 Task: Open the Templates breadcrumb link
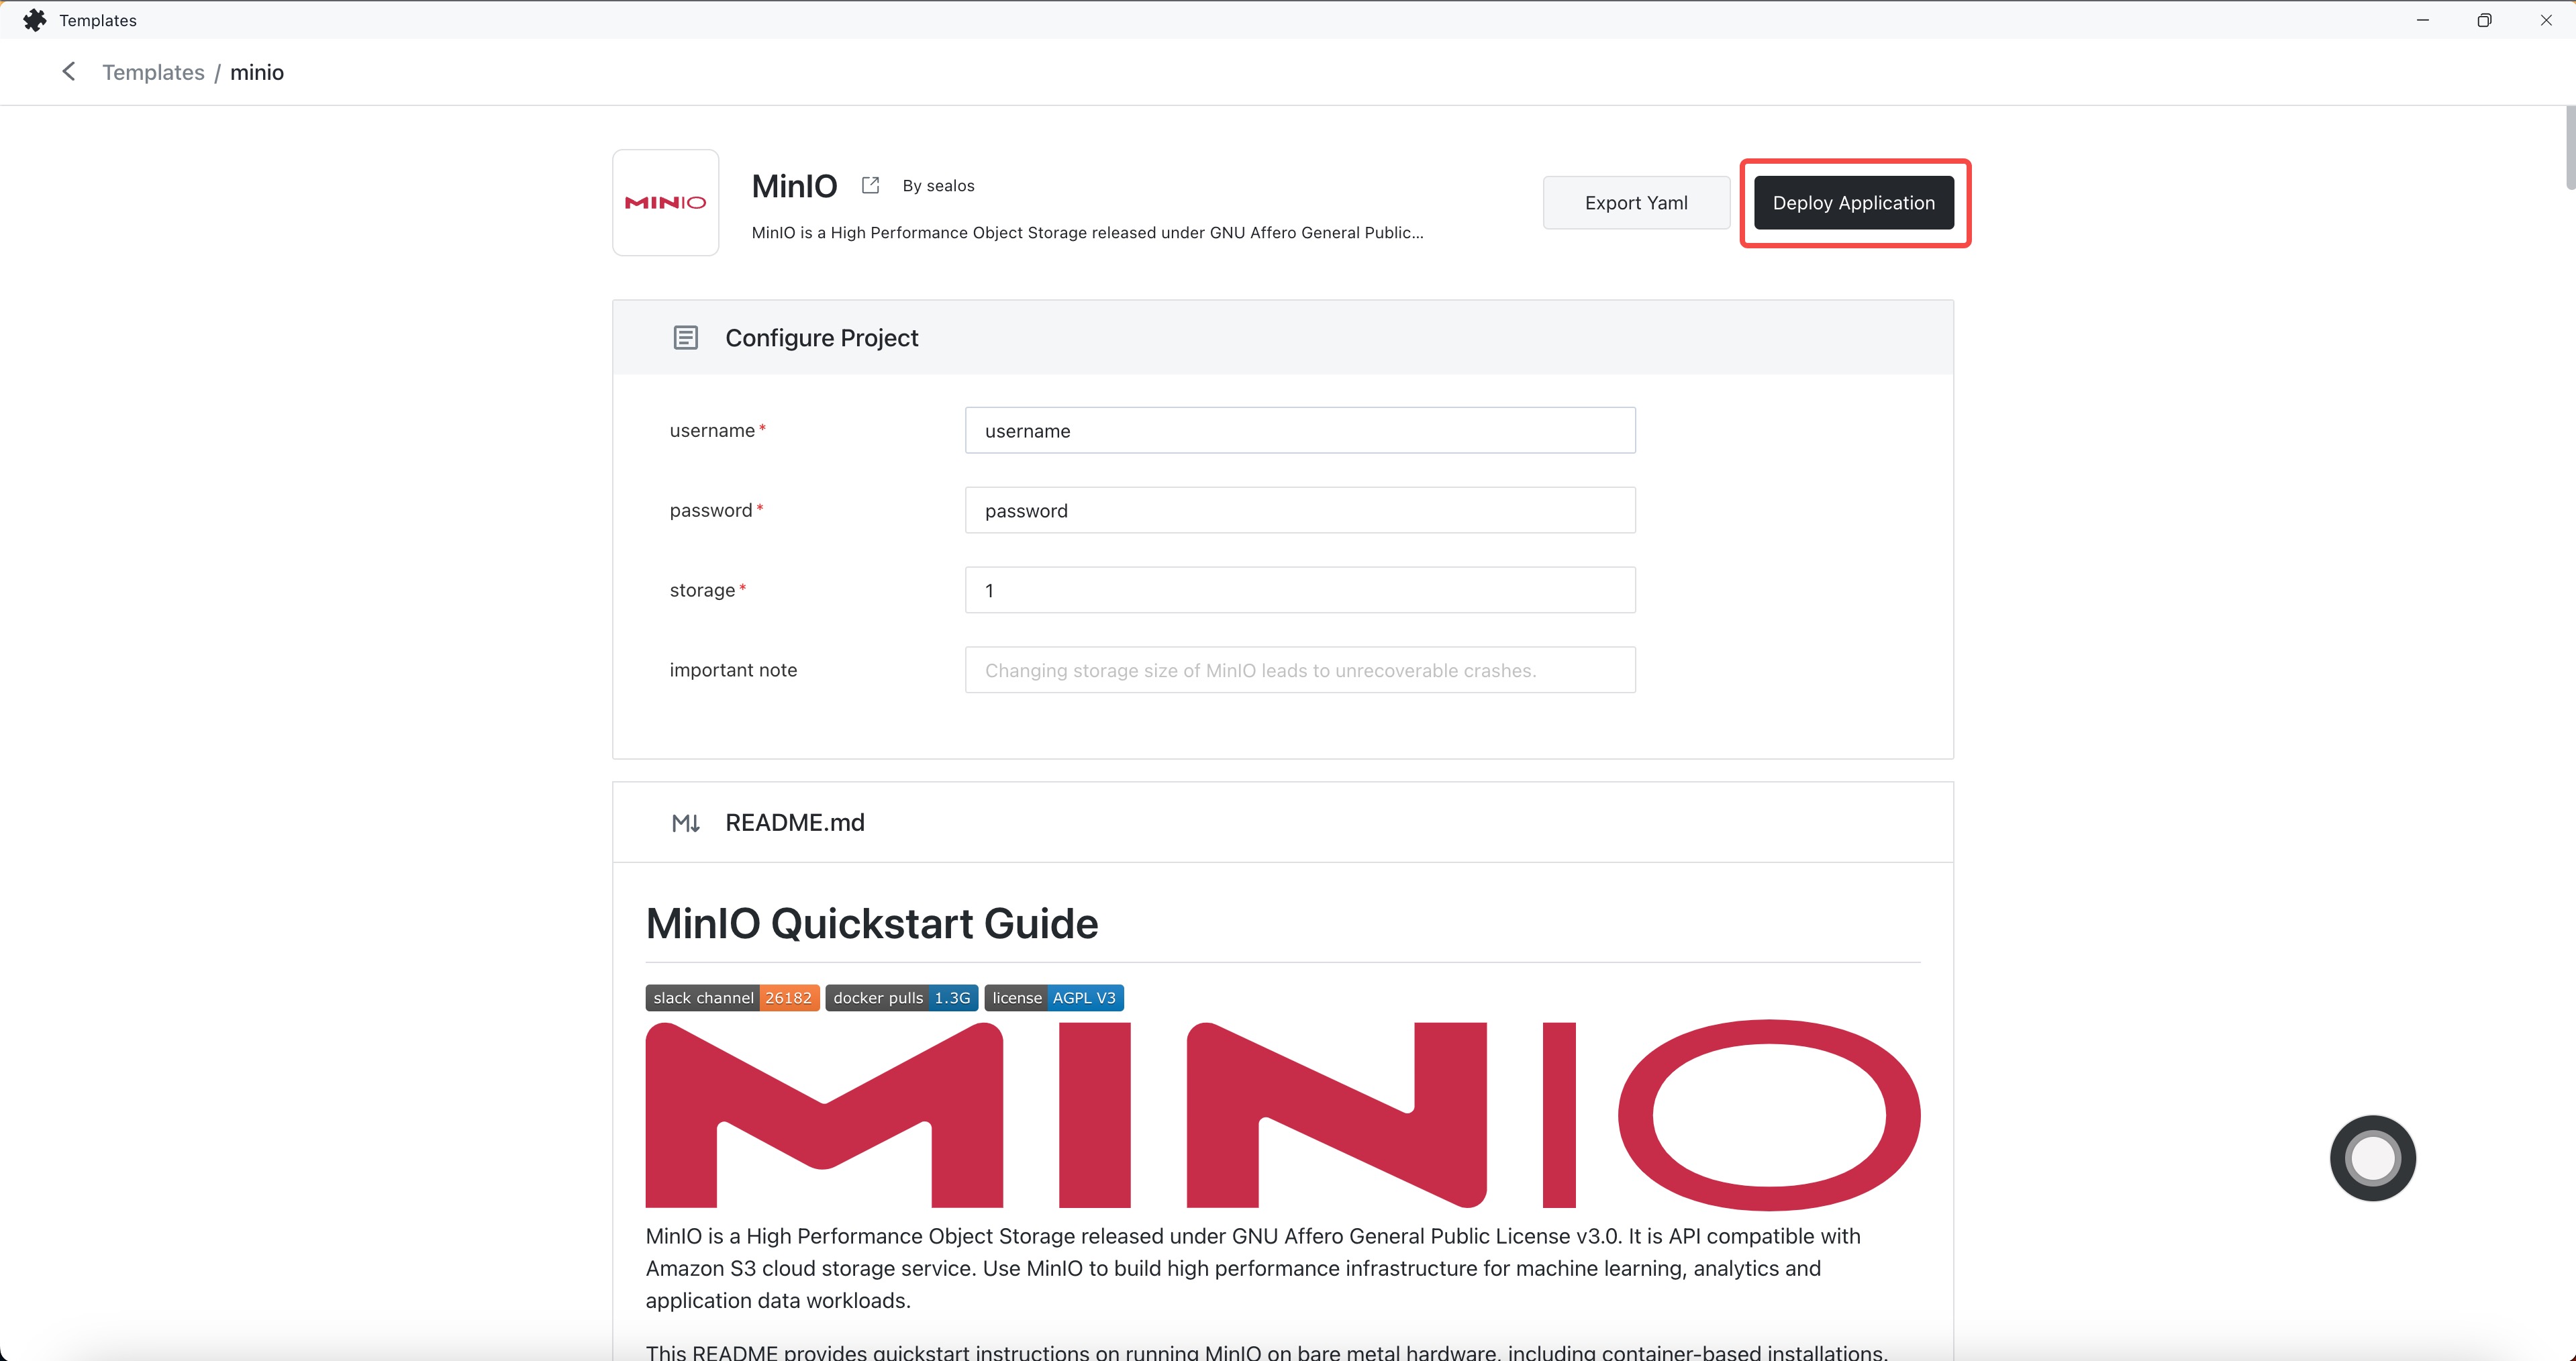click(153, 72)
